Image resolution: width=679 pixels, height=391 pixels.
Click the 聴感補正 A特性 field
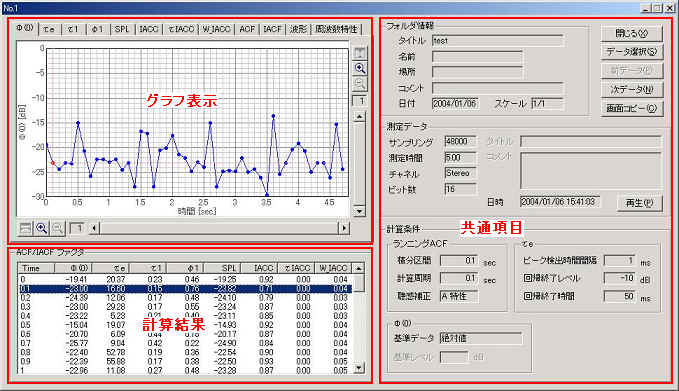459,296
